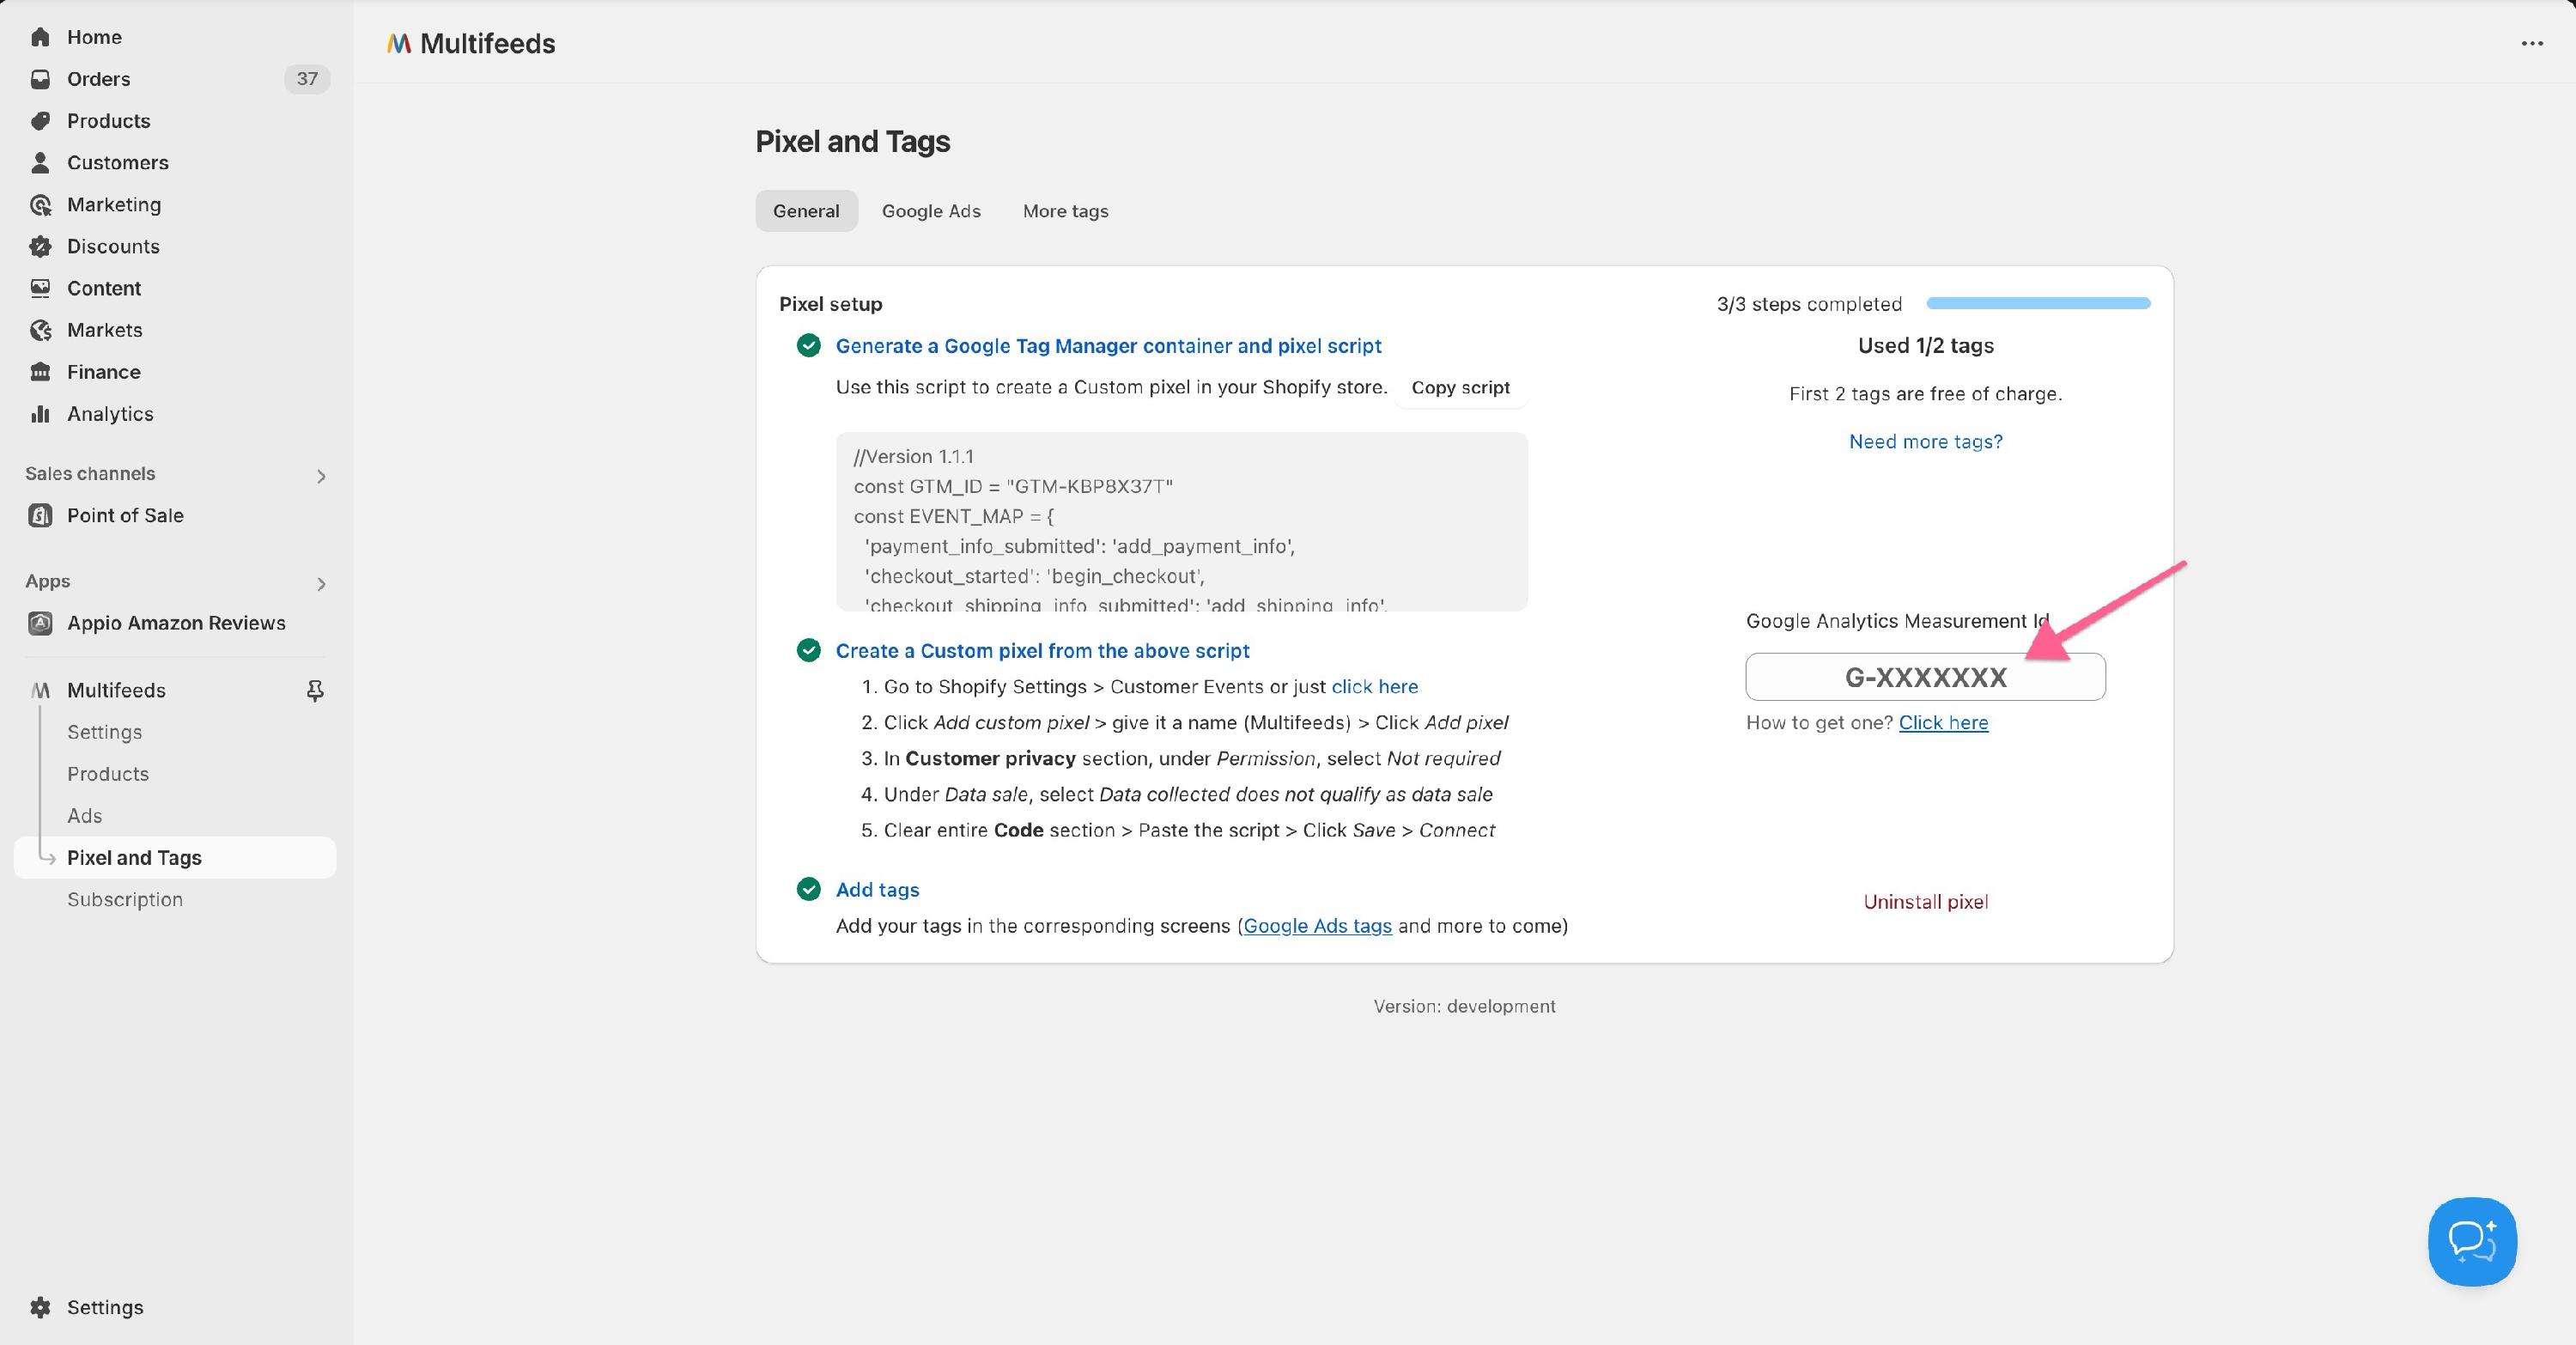Collapse the Create a Custom pixel section
The image size is (2576, 1345).
click(1042, 651)
